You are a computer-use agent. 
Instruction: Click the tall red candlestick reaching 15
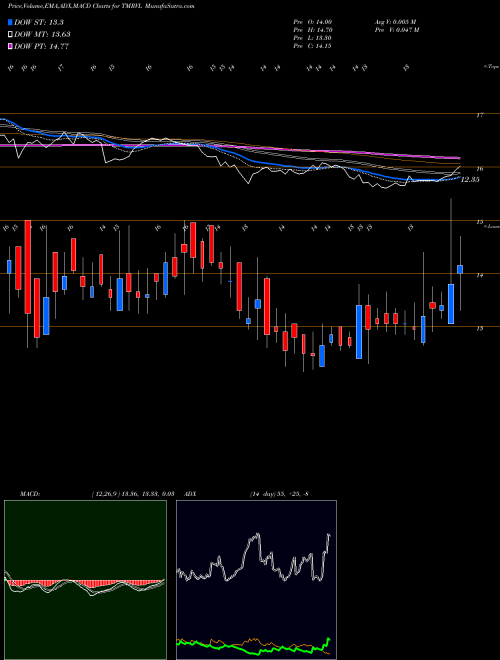coord(28,266)
